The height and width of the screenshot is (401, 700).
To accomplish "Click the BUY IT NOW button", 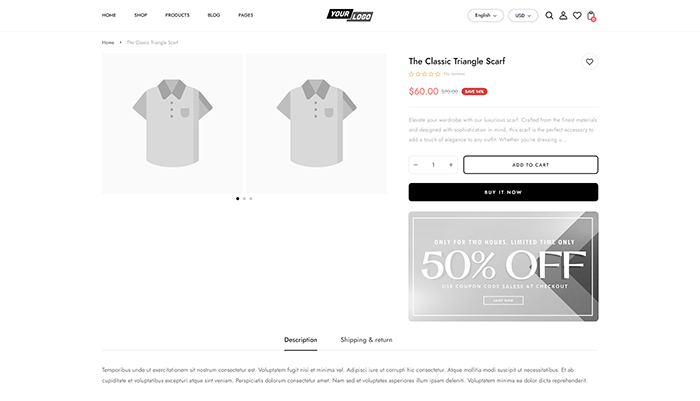I will (x=503, y=192).
